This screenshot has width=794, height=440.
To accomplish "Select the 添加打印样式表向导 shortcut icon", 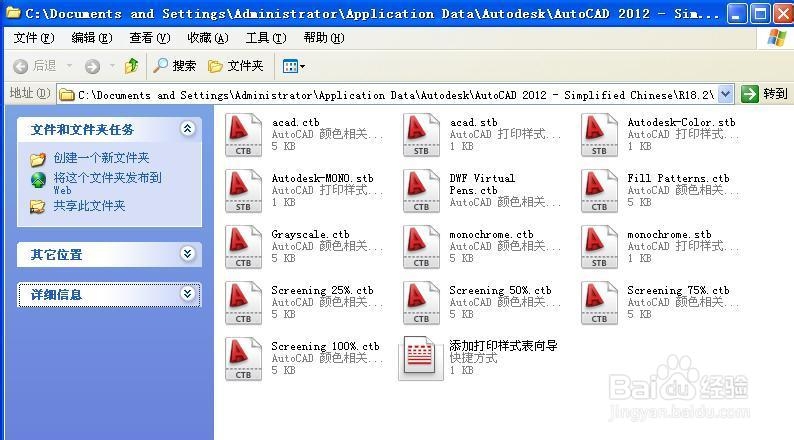I will coord(420,358).
